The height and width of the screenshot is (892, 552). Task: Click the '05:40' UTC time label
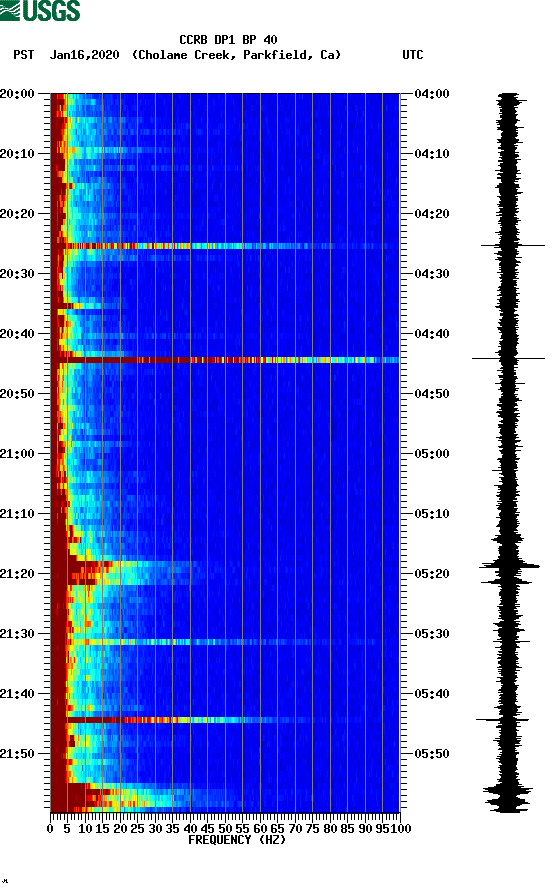tap(432, 694)
